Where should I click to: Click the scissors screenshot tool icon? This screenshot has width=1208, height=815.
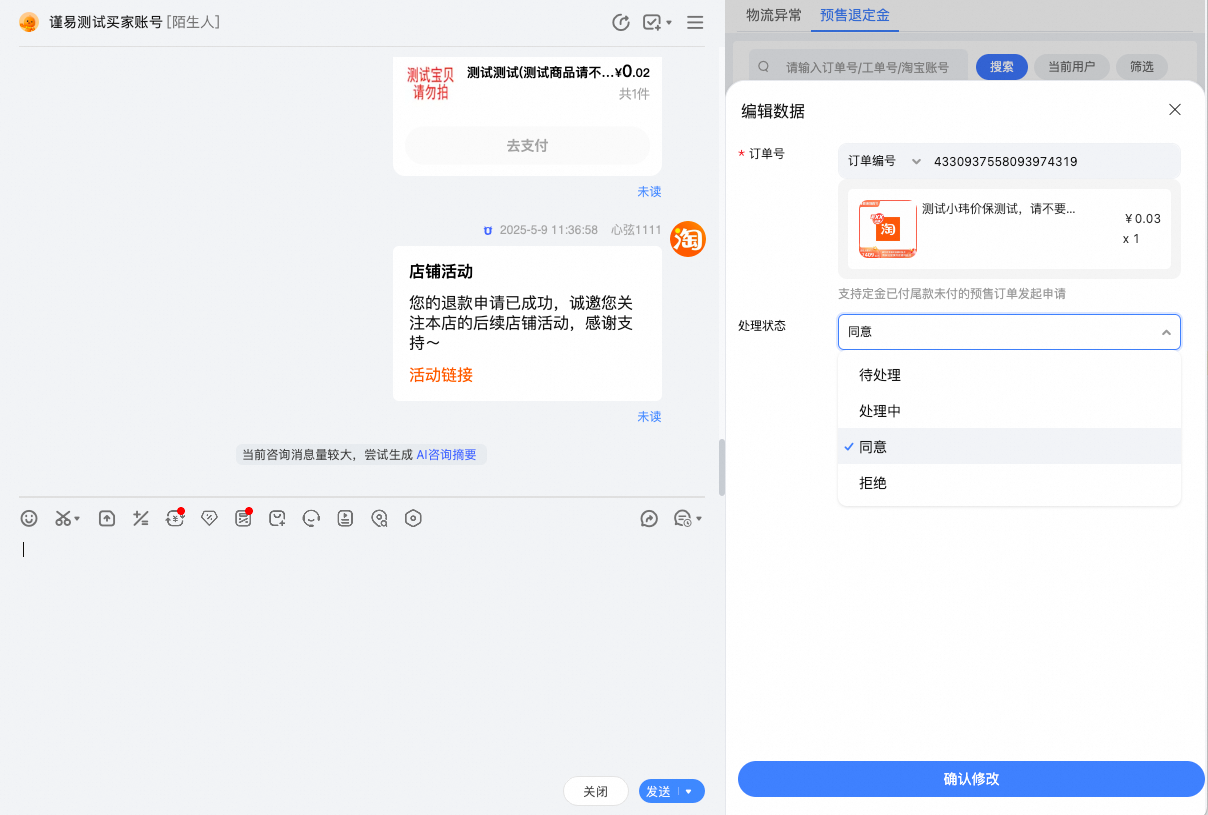coord(64,518)
